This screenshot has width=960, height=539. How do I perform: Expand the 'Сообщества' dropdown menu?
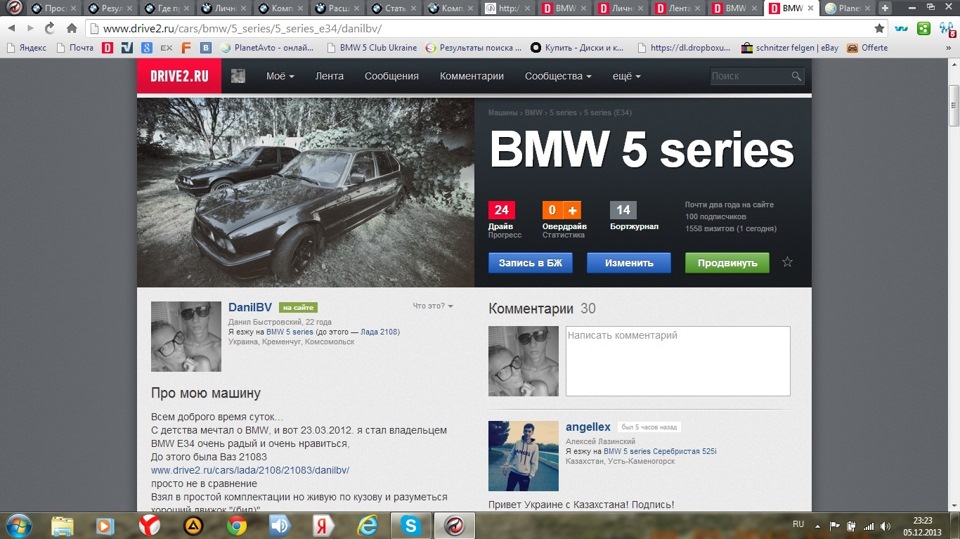(558, 76)
